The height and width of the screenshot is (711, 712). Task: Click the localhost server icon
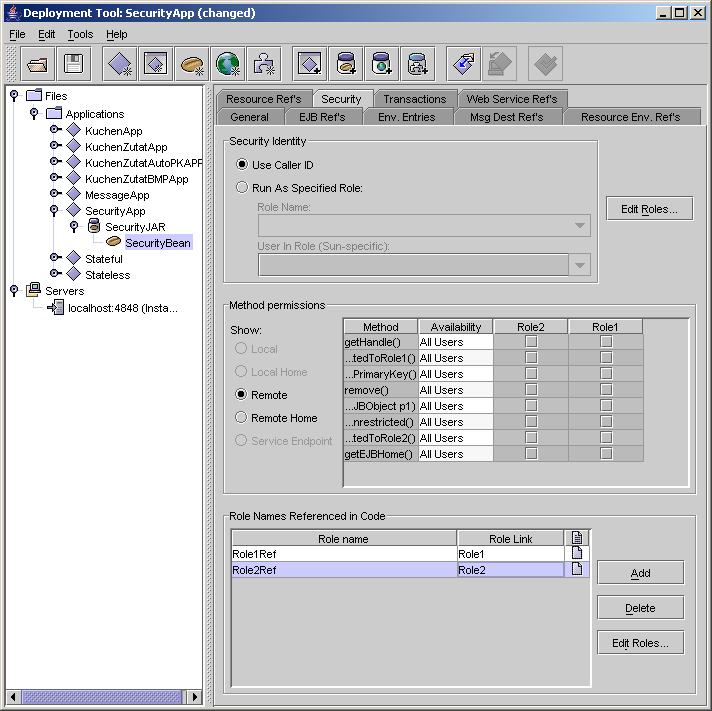point(56,307)
